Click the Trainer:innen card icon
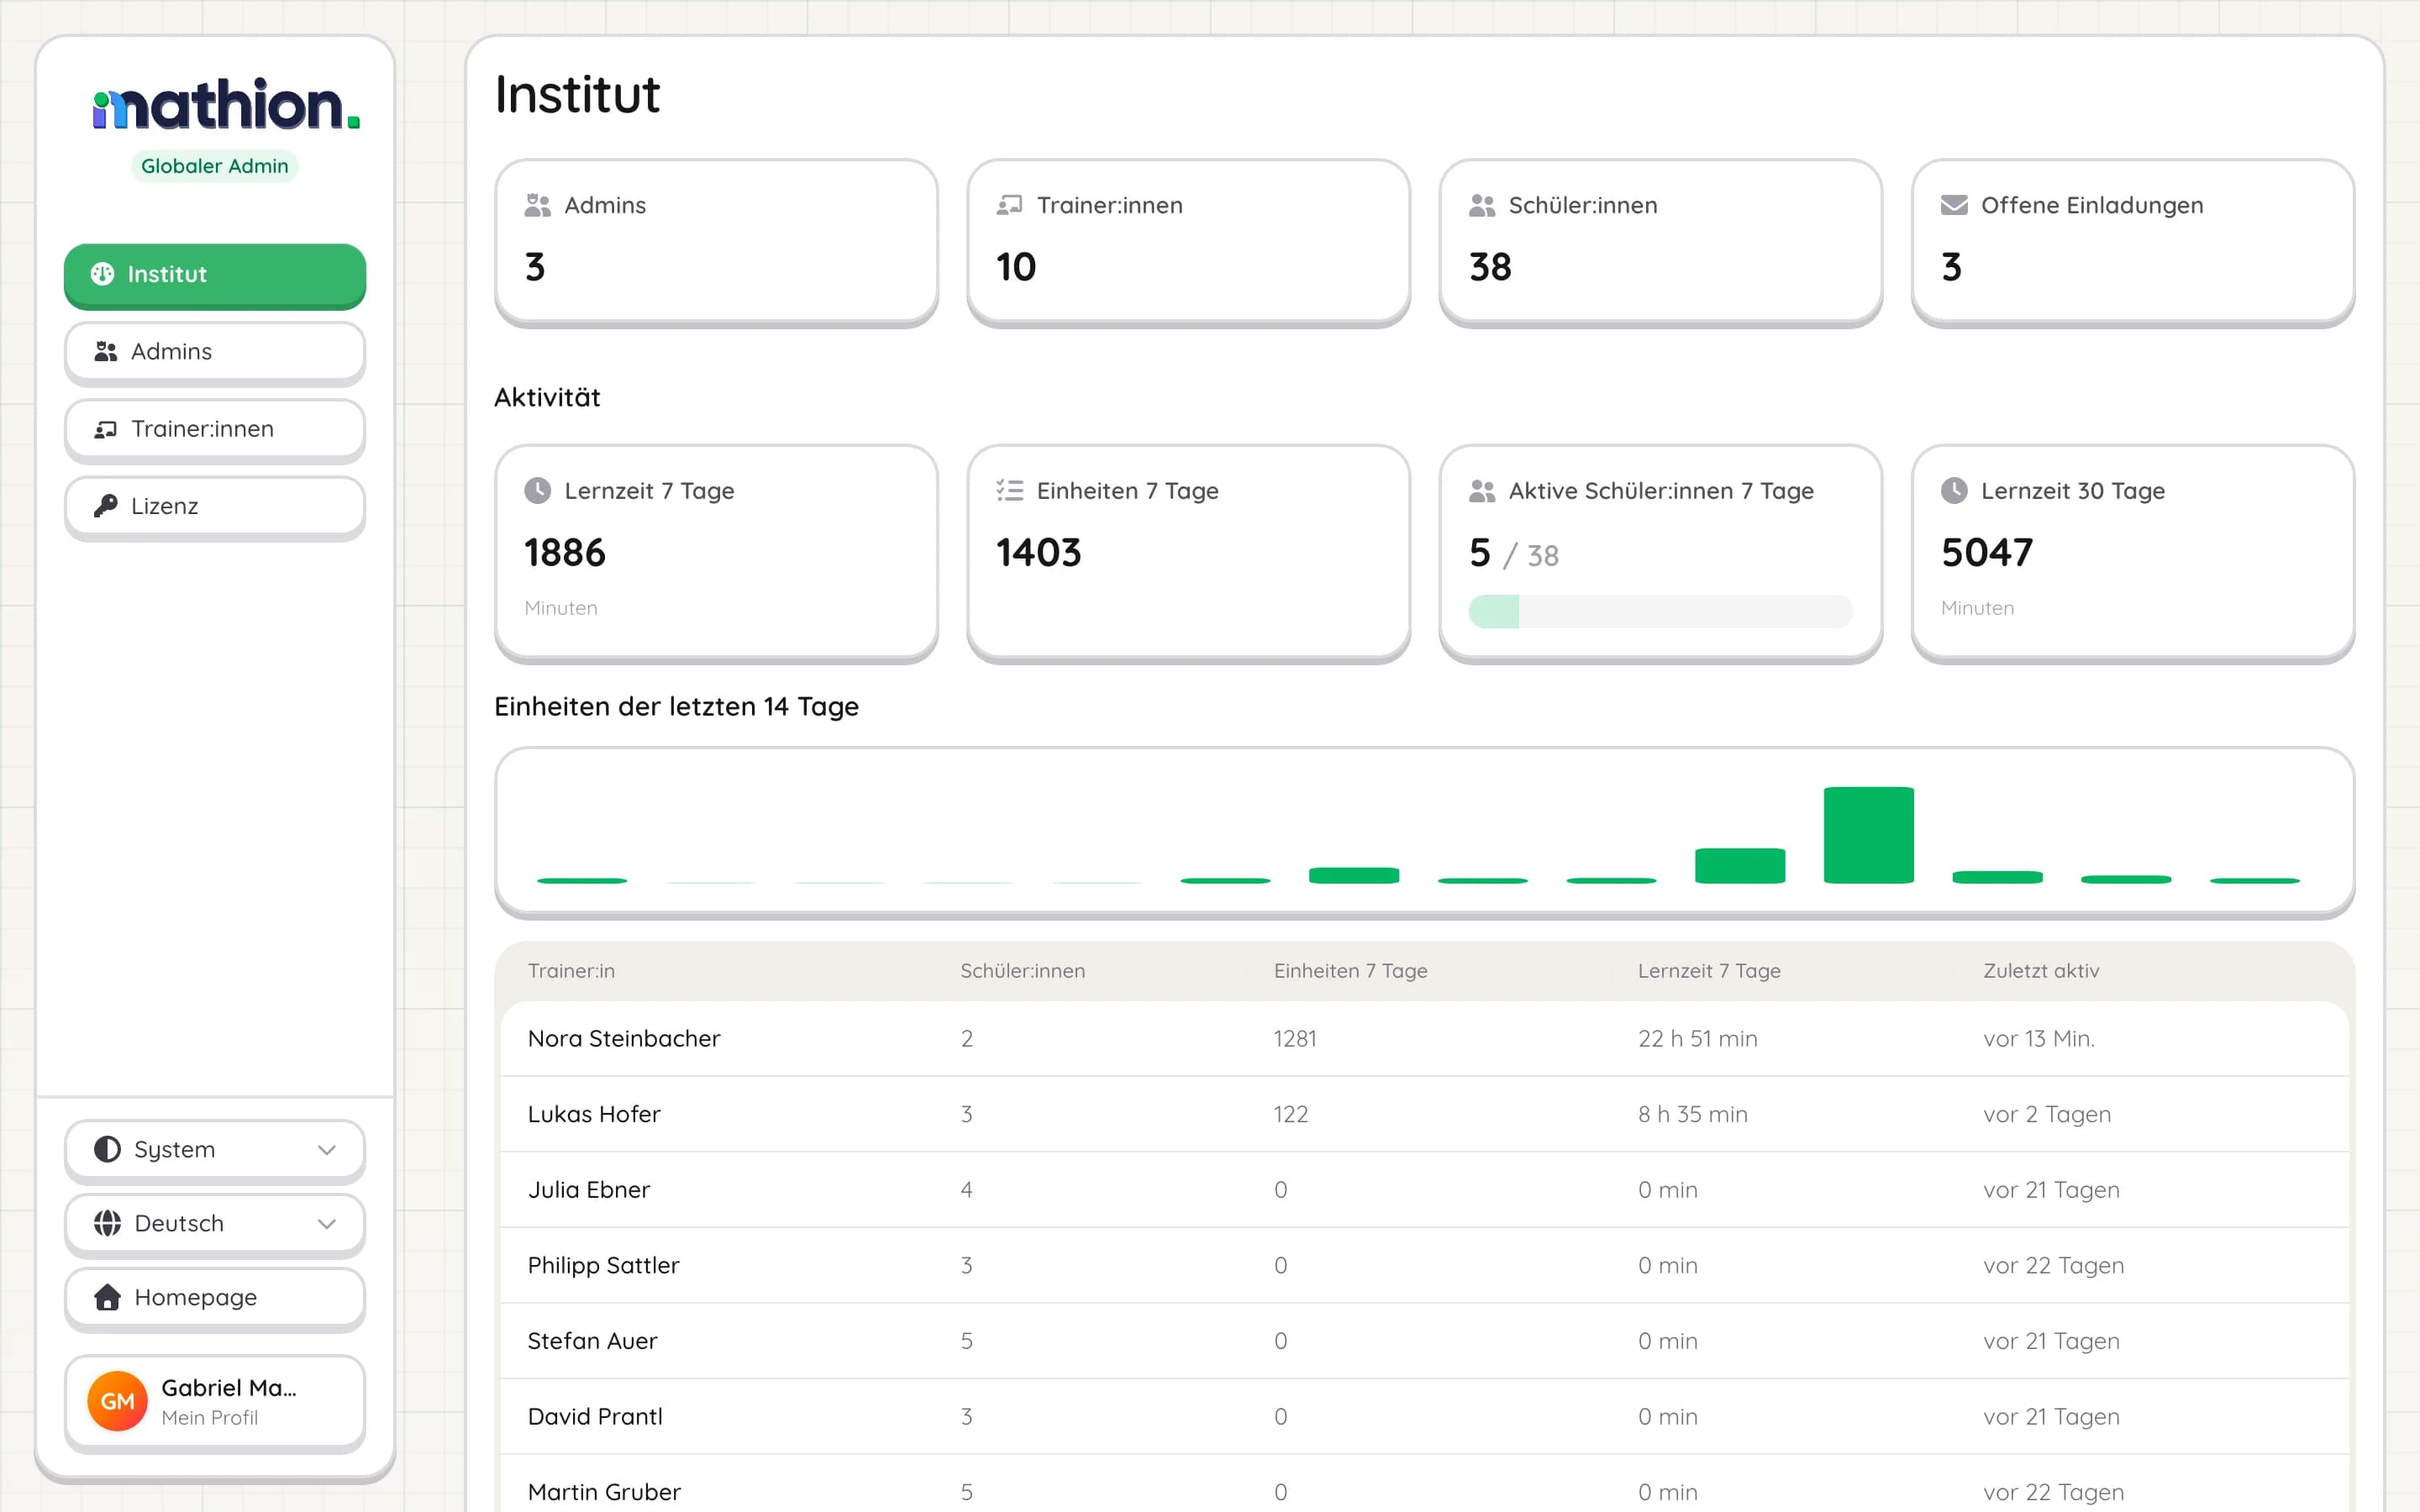Viewport: 2420px width, 1512px height. click(x=1010, y=205)
